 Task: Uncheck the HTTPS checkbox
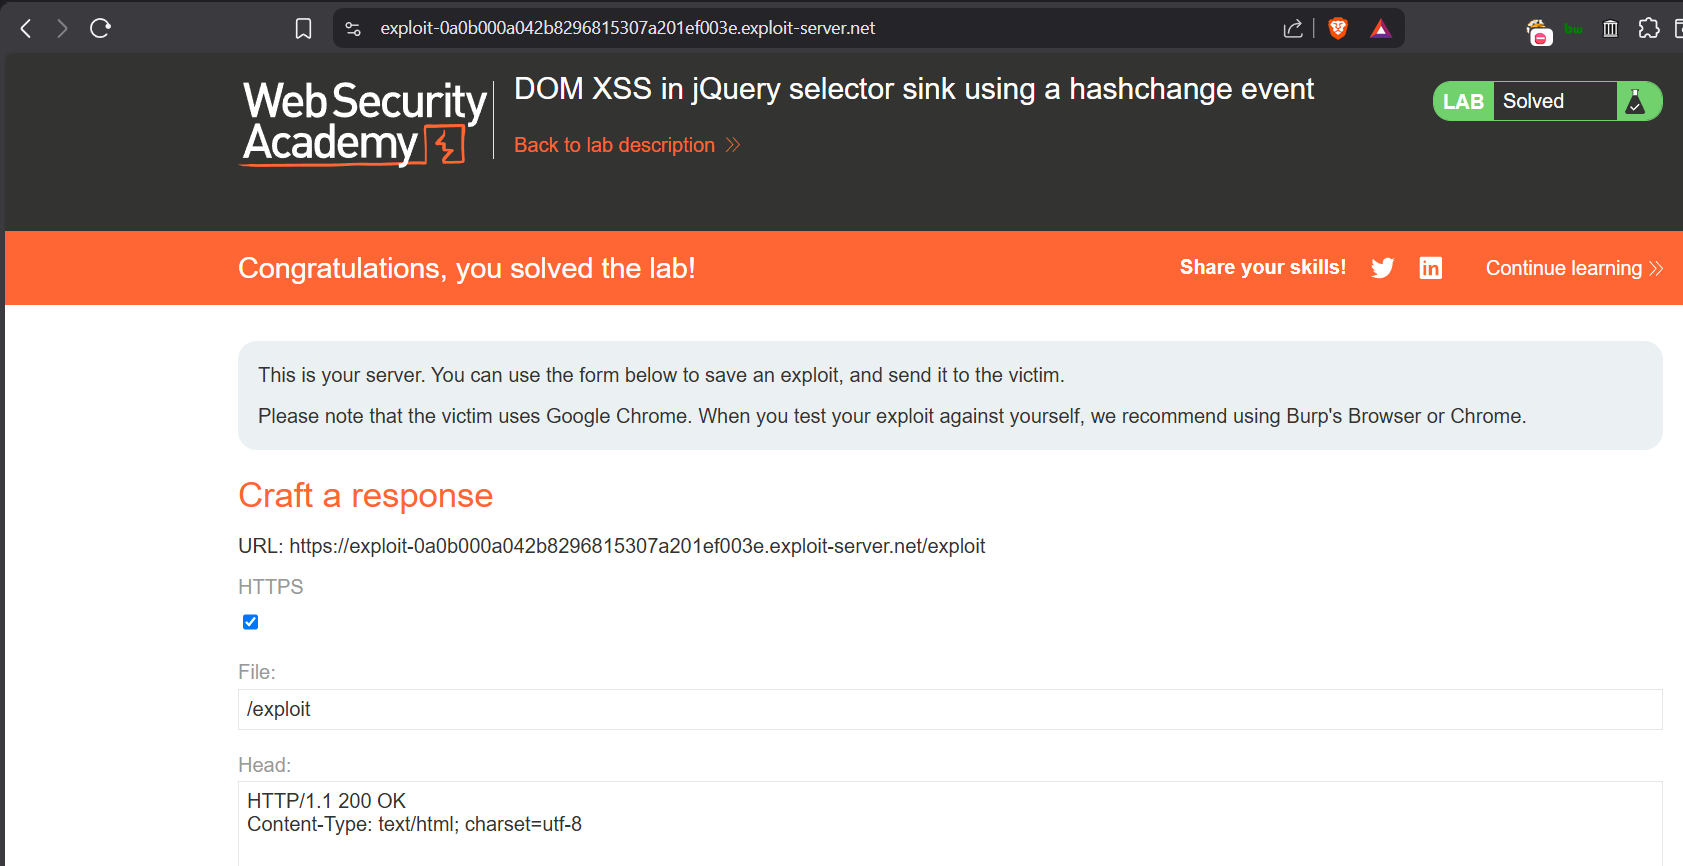pyautogui.click(x=251, y=622)
